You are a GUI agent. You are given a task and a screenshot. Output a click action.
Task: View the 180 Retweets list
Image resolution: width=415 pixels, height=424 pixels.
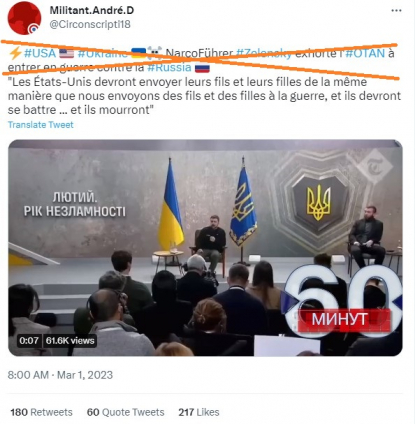point(41,412)
